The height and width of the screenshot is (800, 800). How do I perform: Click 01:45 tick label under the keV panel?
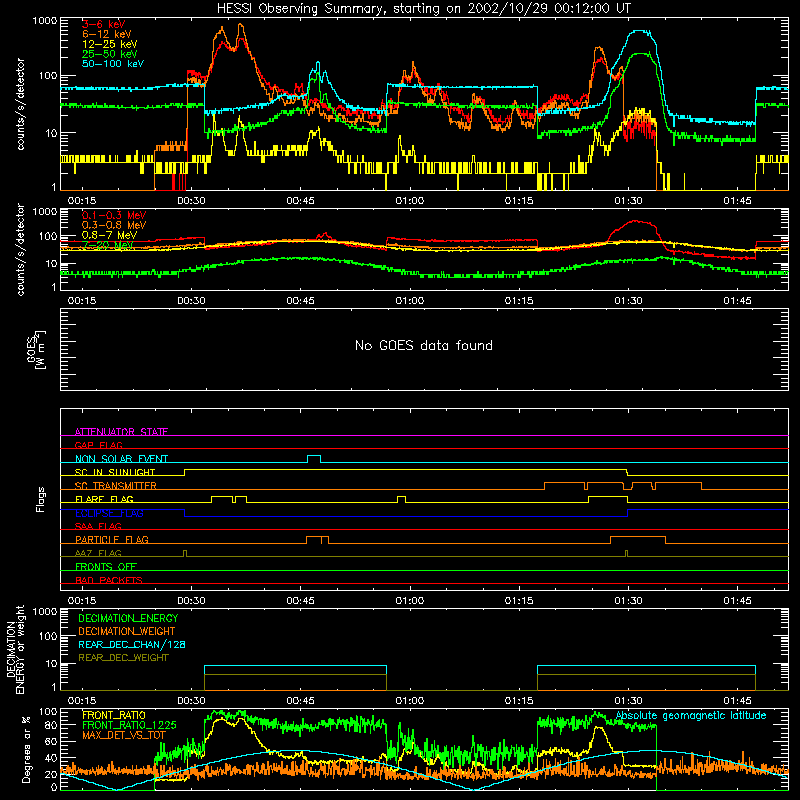[x=737, y=201]
